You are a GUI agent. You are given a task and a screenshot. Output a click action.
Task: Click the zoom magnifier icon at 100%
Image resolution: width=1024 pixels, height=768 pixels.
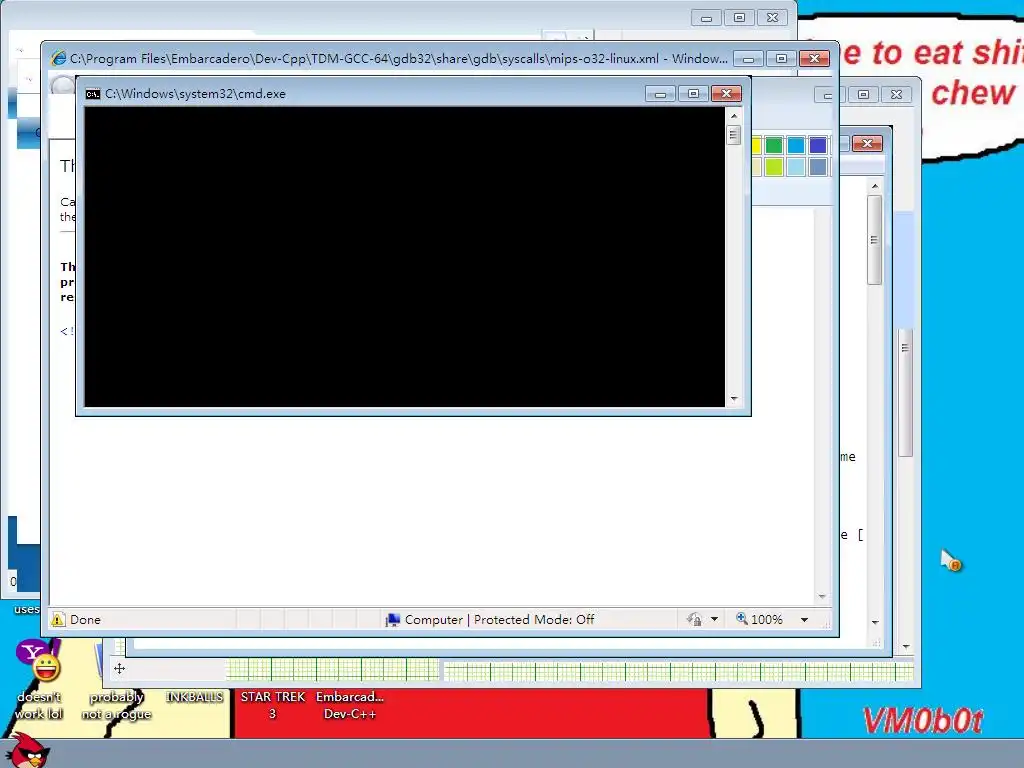click(742, 618)
